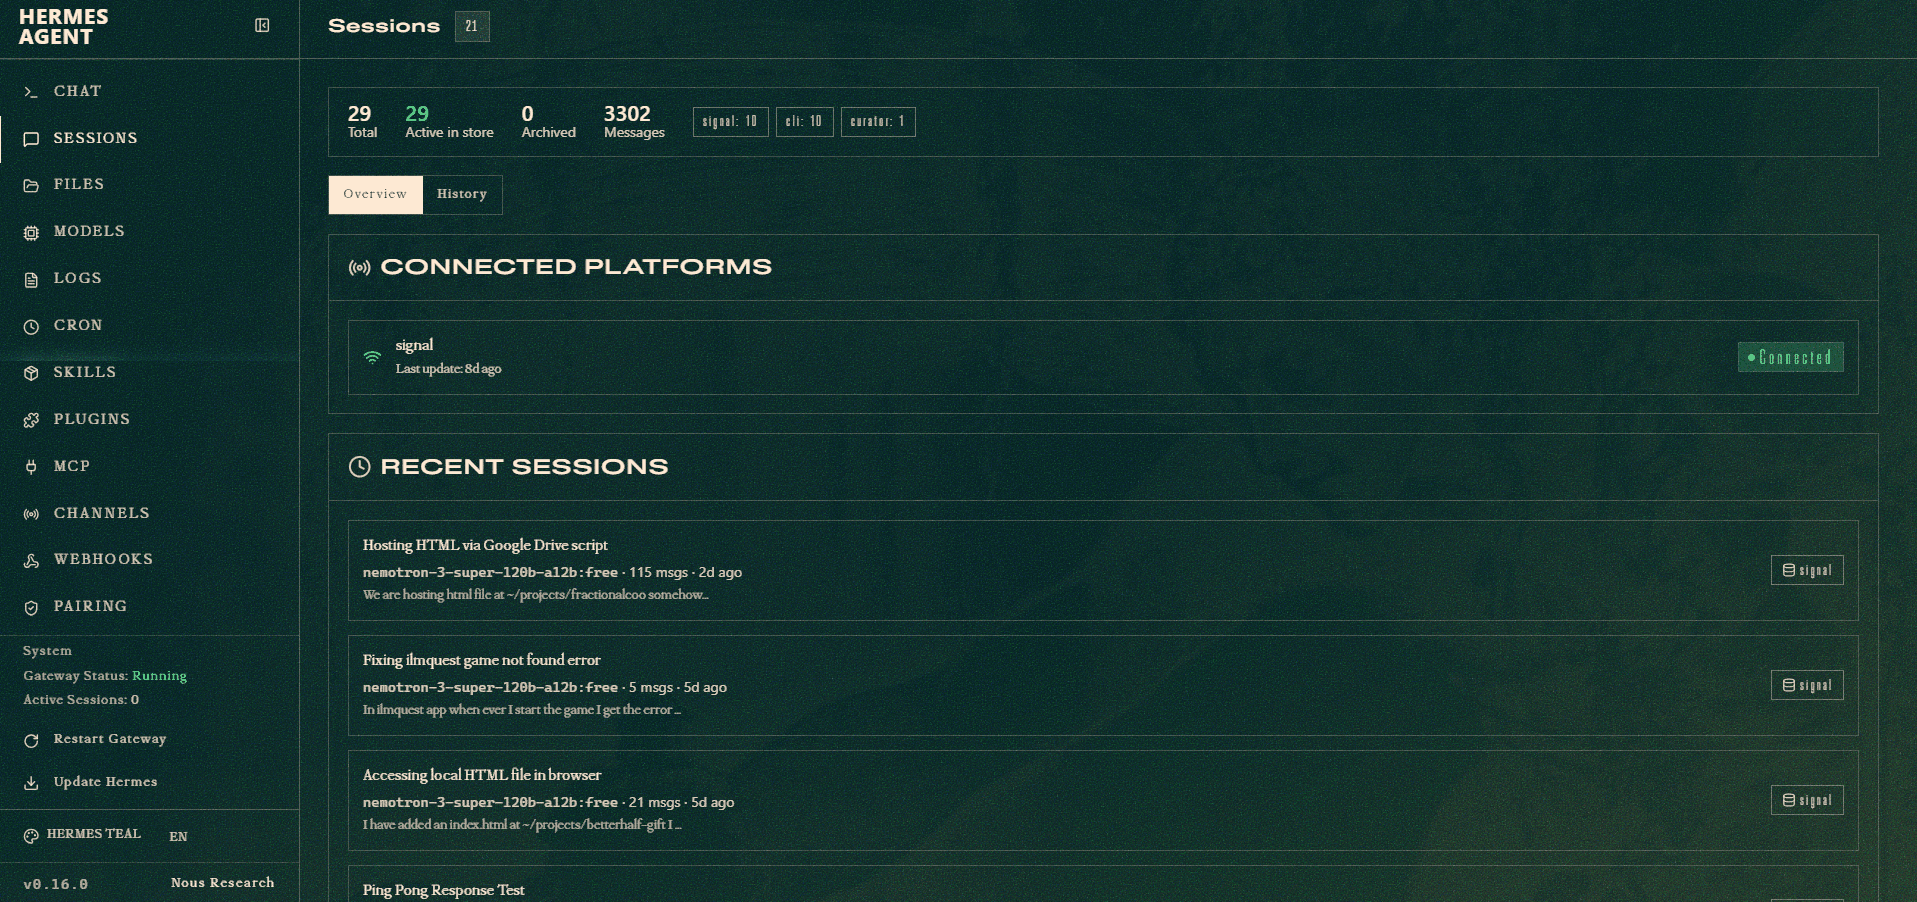The image size is (1917, 902).
Task: Open the Skills cube icon
Action: [31, 373]
